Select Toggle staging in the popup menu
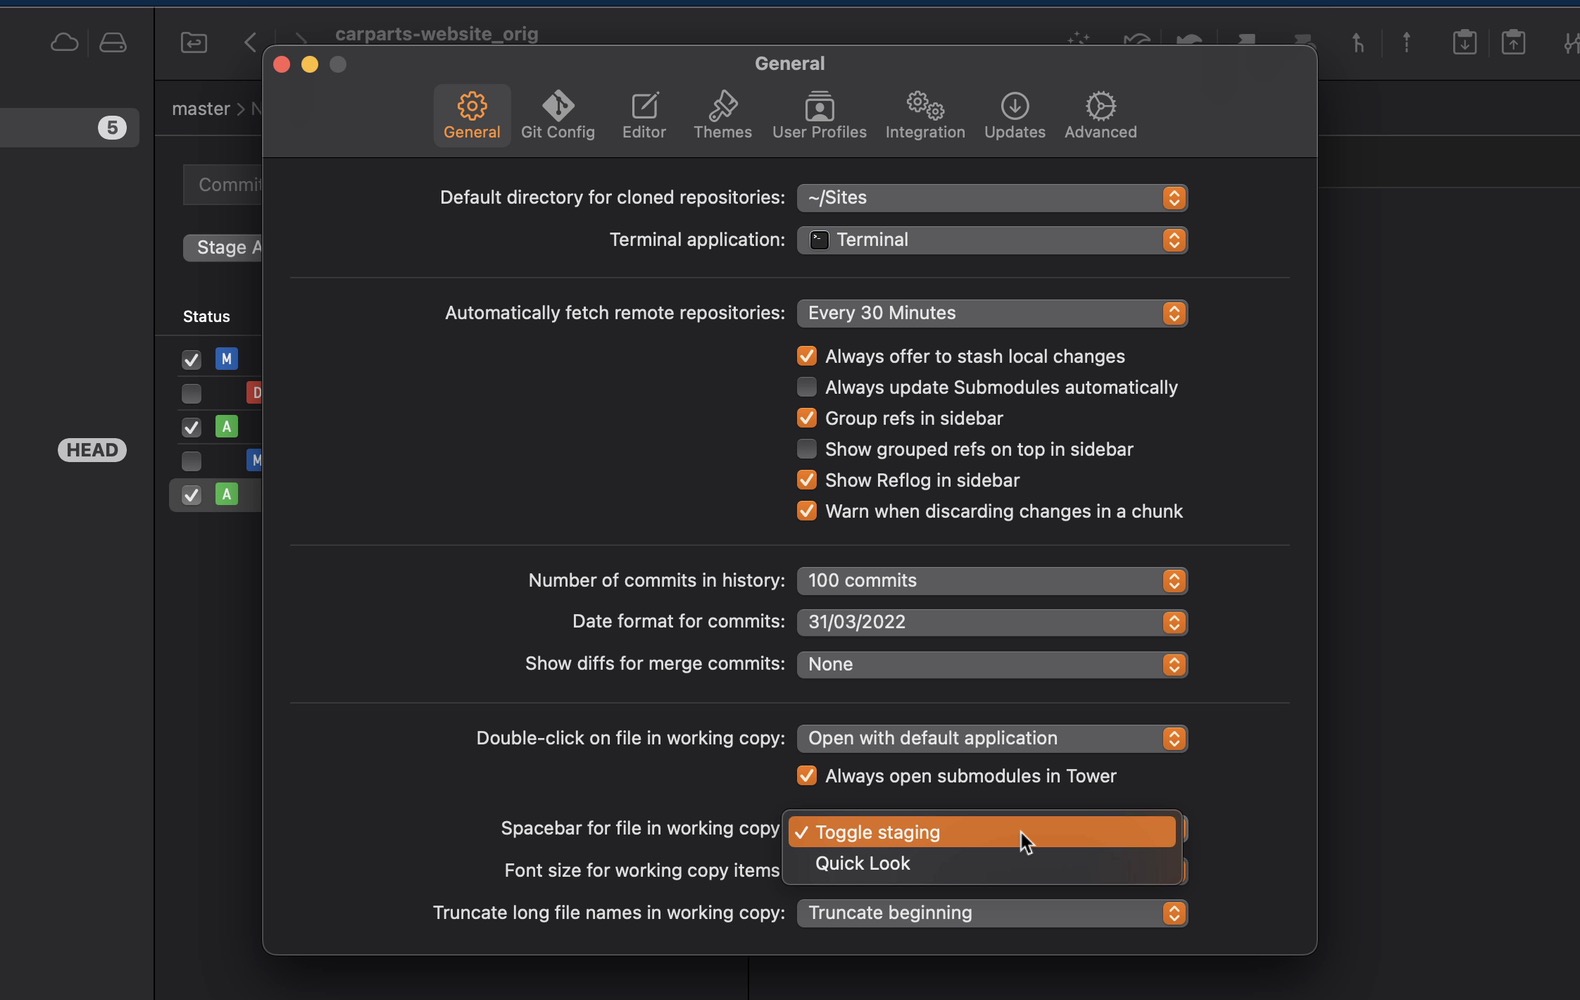1580x1000 pixels. click(878, 832)
